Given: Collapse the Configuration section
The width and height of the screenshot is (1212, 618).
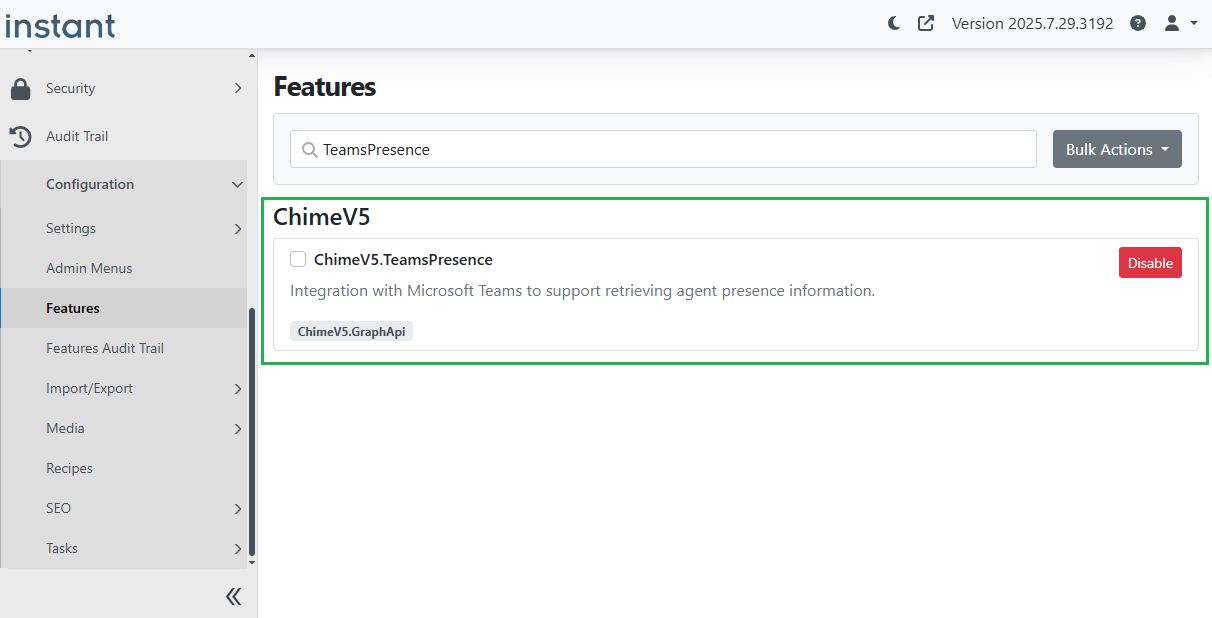Looking at the screenshot, I should [237, 185].
